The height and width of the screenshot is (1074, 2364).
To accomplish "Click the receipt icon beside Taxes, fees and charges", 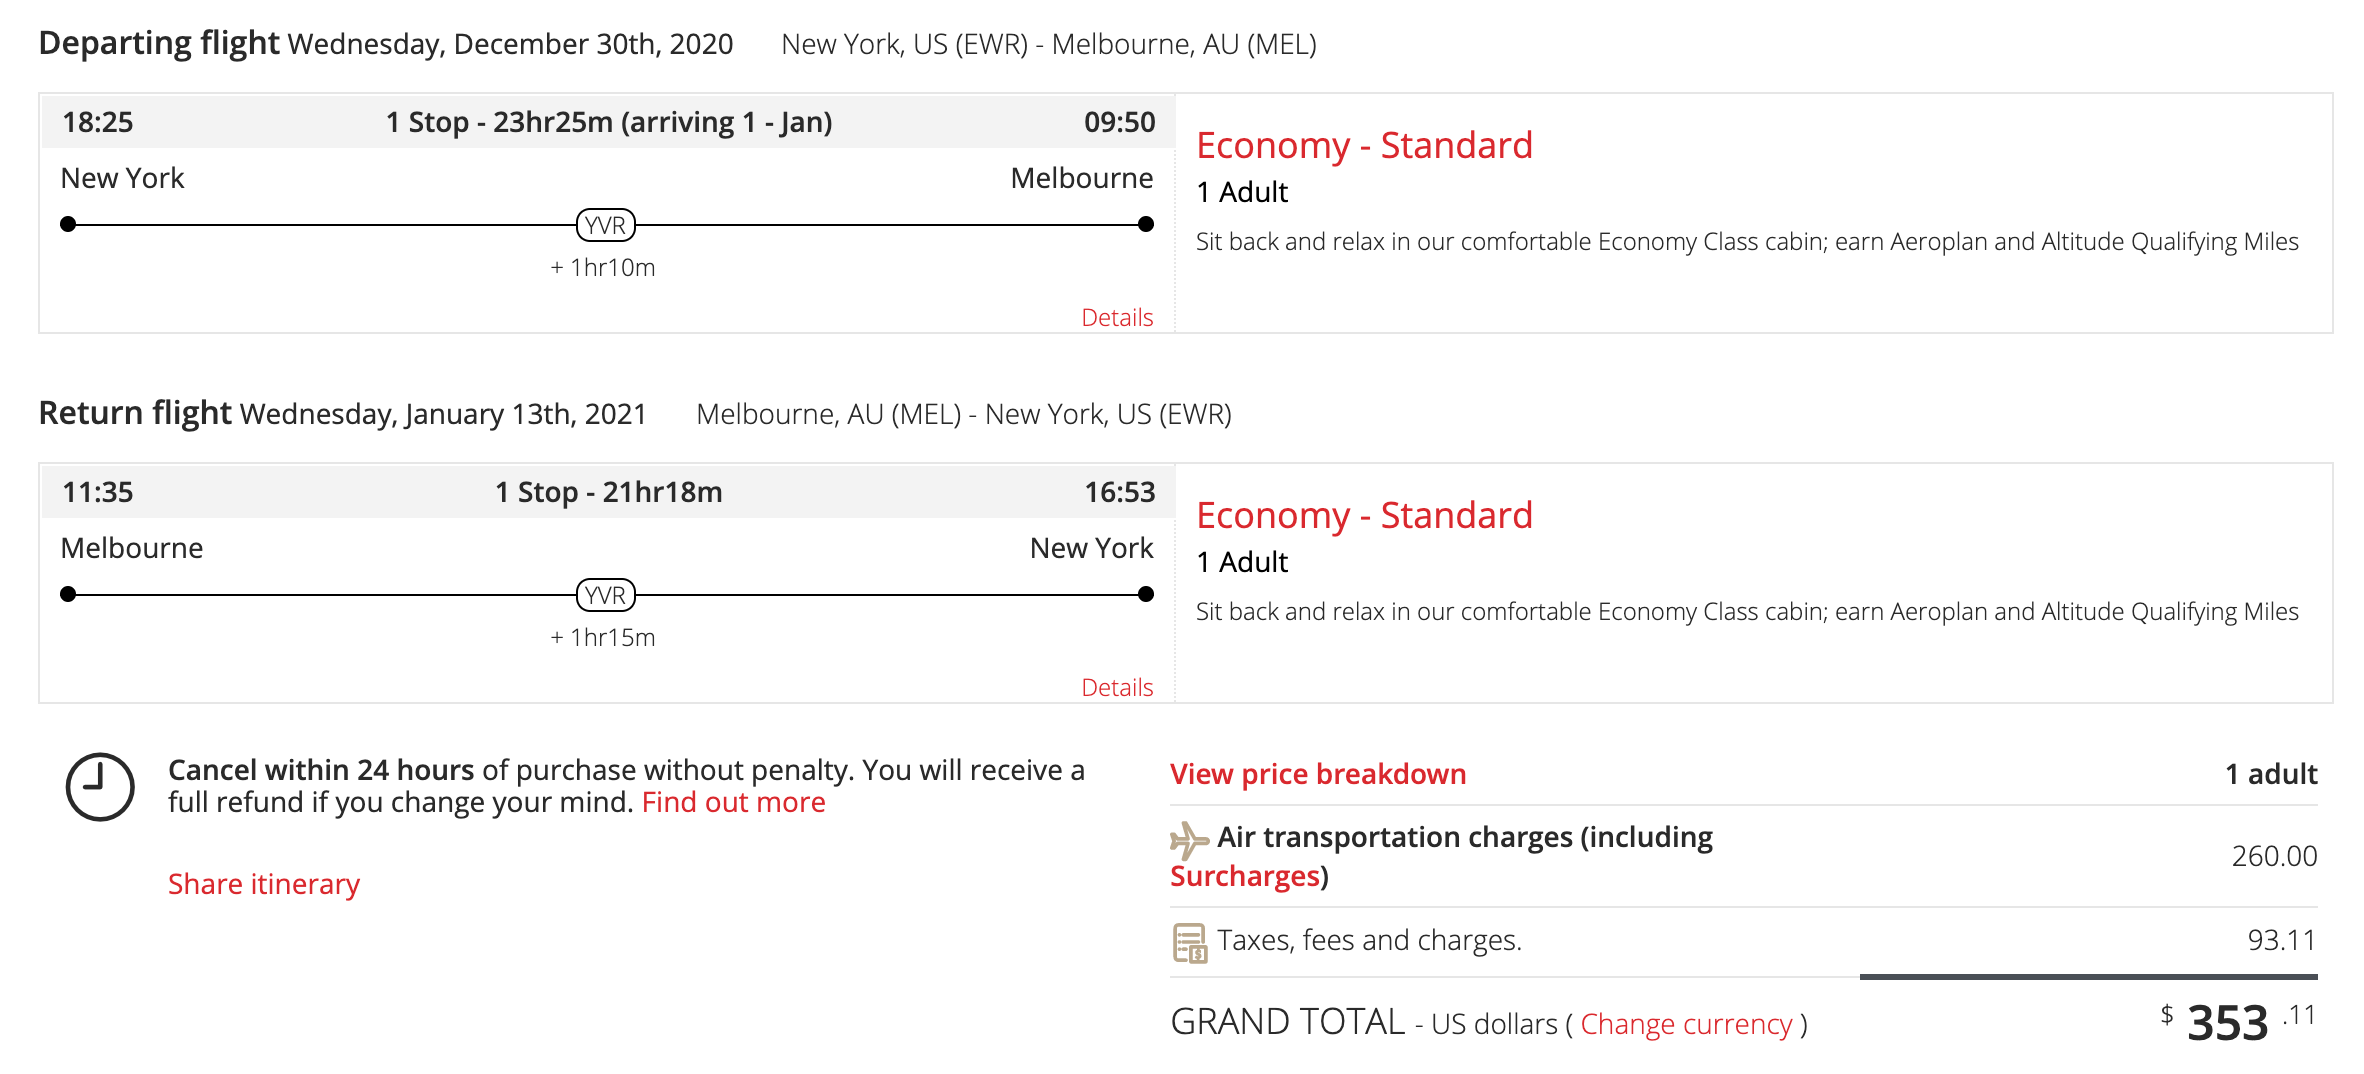I will click(1189, 942).
